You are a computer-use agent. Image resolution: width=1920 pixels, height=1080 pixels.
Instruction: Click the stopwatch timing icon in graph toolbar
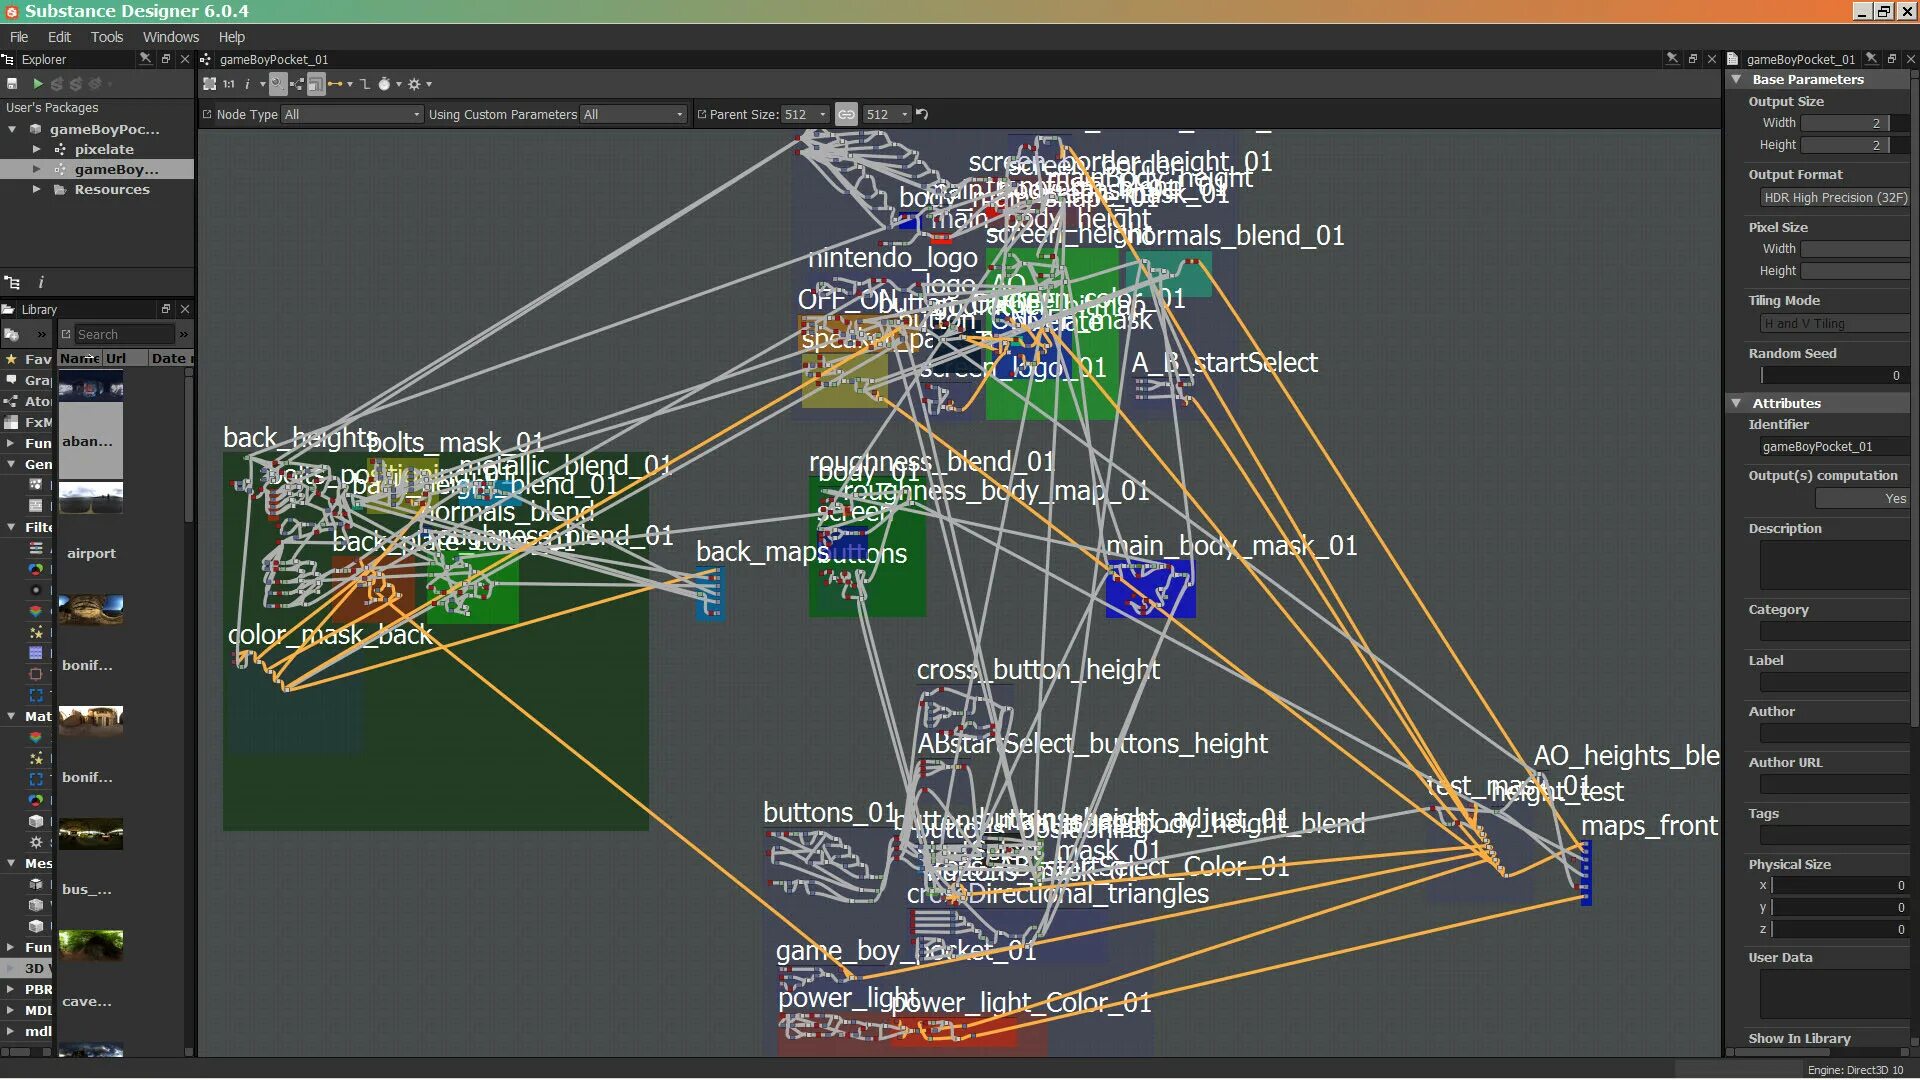384,84
